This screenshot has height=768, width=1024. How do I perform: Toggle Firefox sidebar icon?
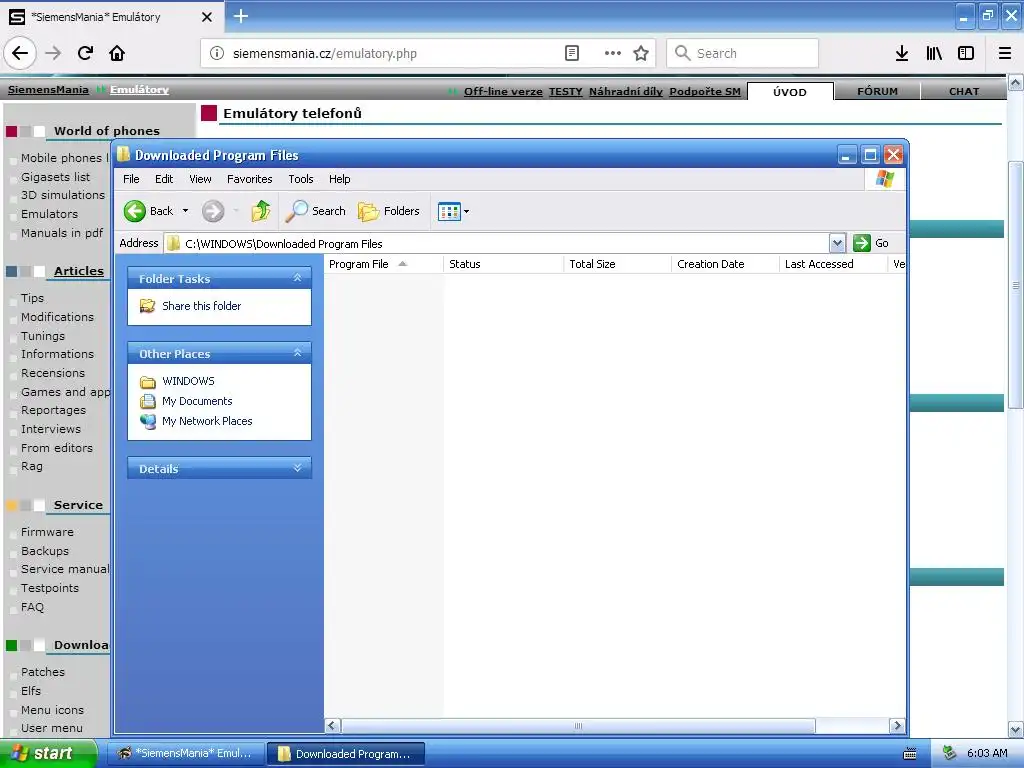(966, 54)
